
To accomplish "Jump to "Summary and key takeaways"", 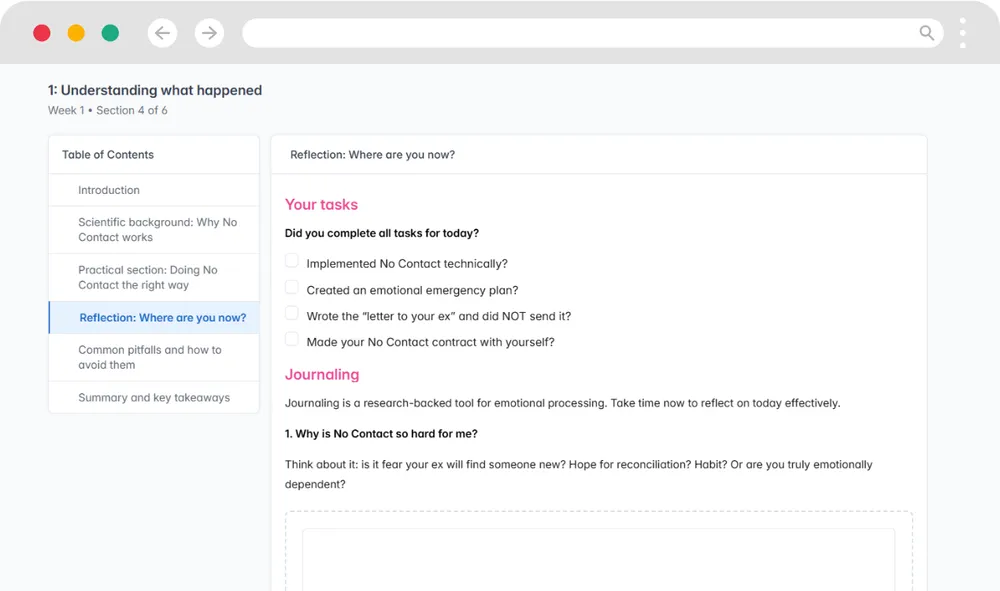I will [x=154, y=398].
